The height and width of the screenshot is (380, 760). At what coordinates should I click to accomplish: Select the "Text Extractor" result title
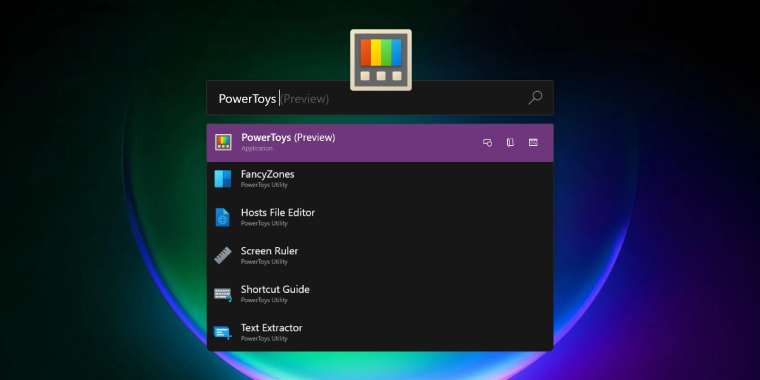[271, 328]
